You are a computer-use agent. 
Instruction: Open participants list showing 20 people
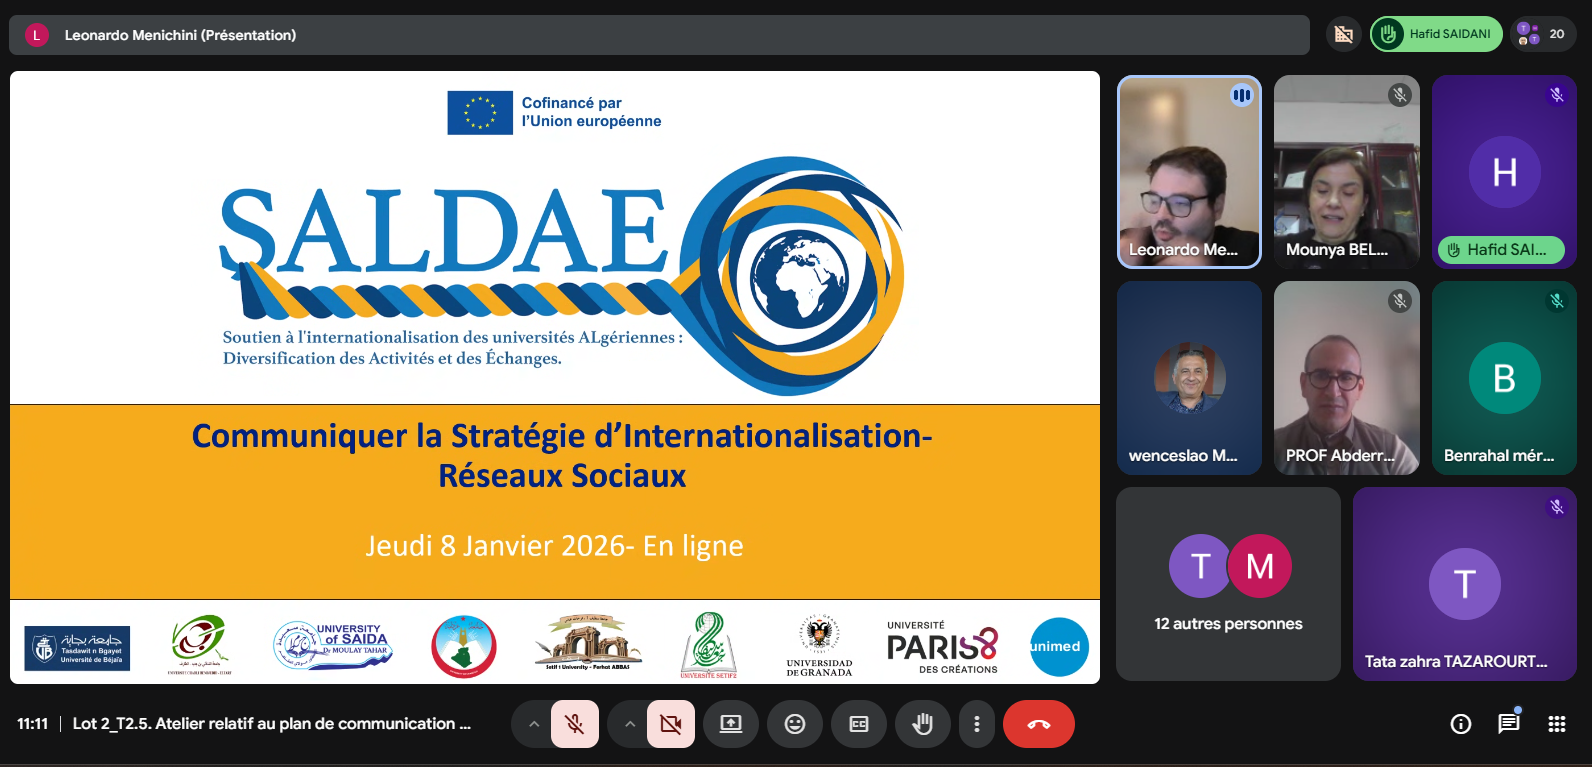1543,34
